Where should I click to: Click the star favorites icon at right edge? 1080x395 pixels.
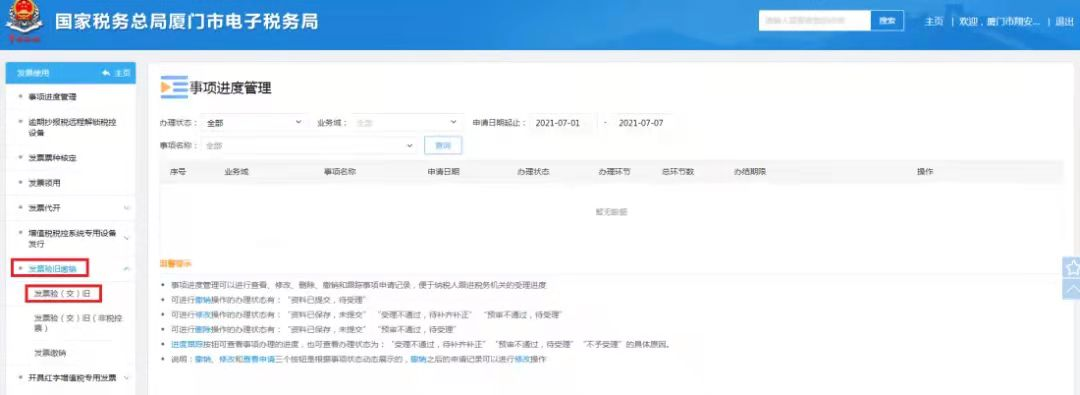pyautogui.click(x=1072, y=267)
